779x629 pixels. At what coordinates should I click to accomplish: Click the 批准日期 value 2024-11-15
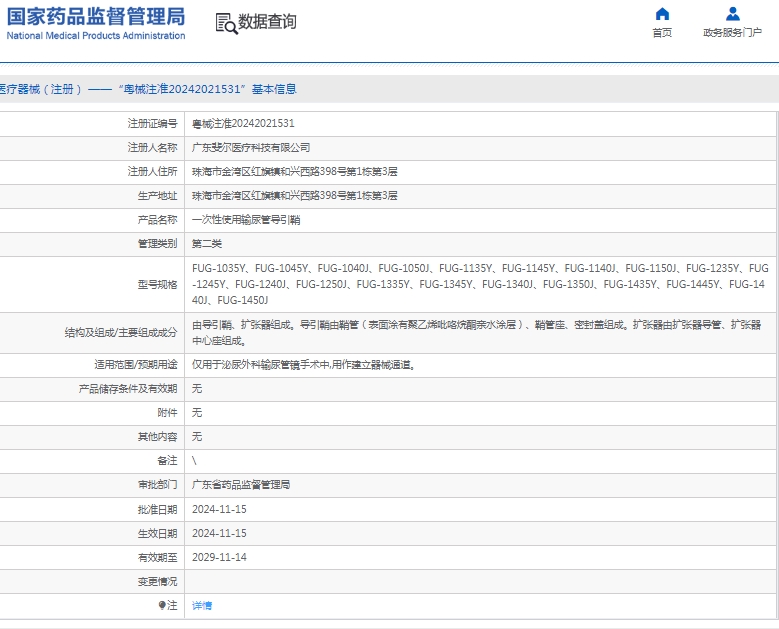pos(219,509)
